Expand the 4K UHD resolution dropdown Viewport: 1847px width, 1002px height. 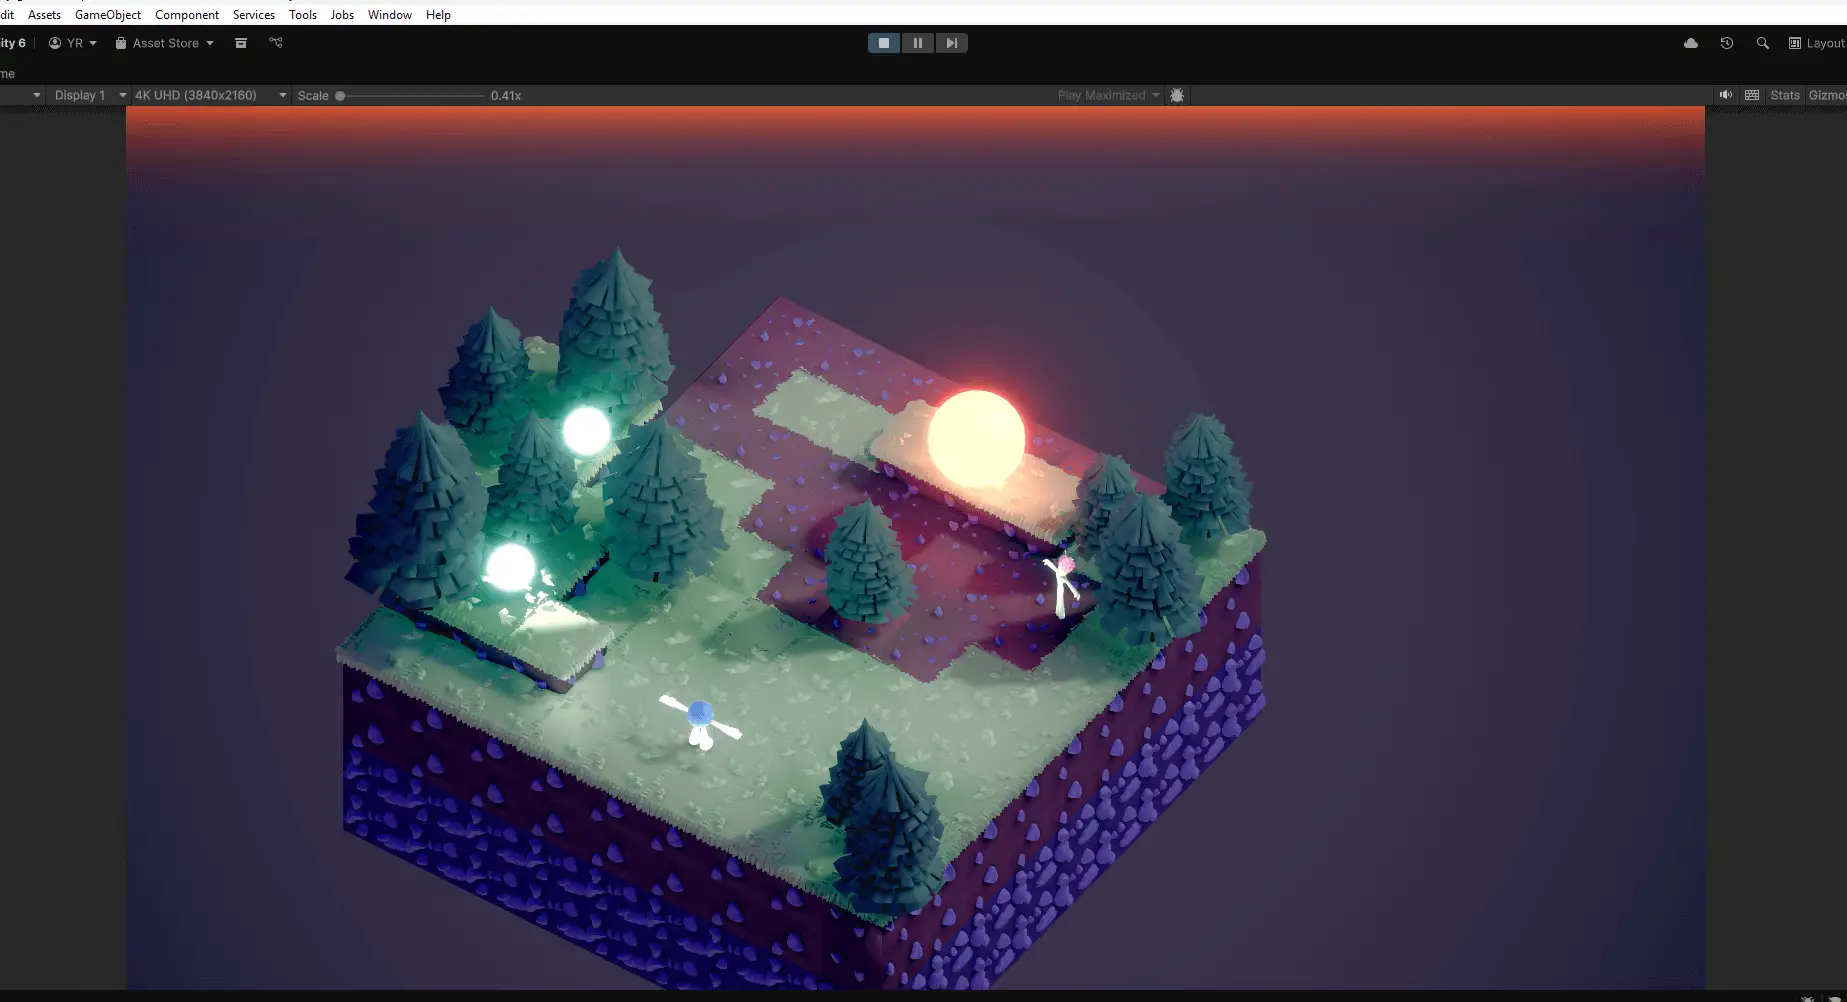click(x=210, y=95)
